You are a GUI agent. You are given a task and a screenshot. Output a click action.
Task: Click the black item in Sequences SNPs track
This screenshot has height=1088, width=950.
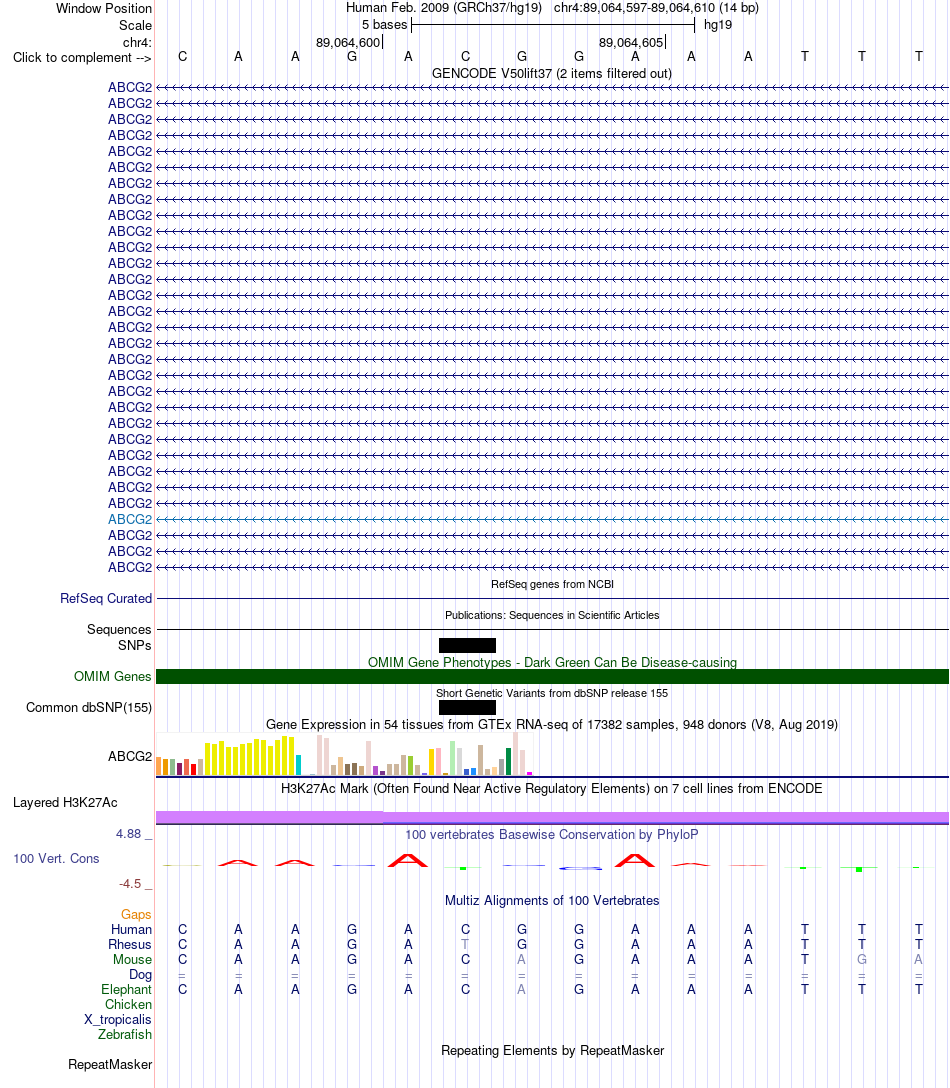[467, 645]
